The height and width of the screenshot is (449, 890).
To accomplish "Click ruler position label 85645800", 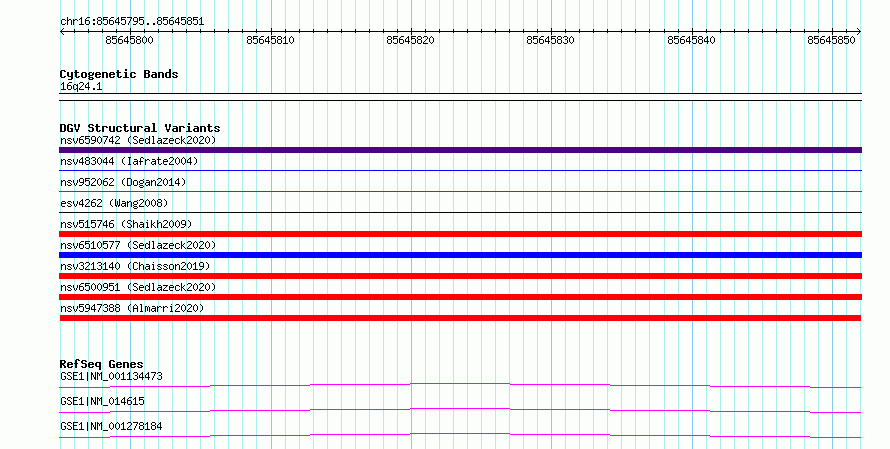I will (x=129, y=40).
